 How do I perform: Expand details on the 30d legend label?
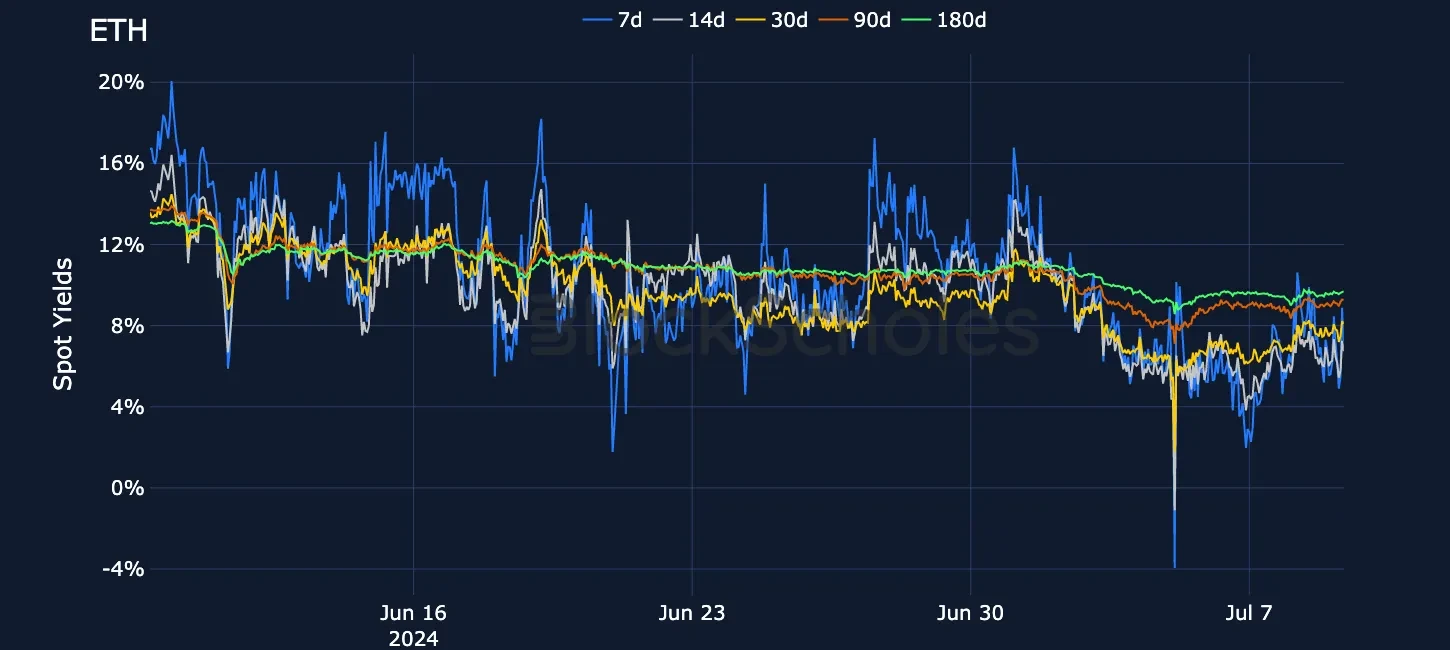point(790,19)
